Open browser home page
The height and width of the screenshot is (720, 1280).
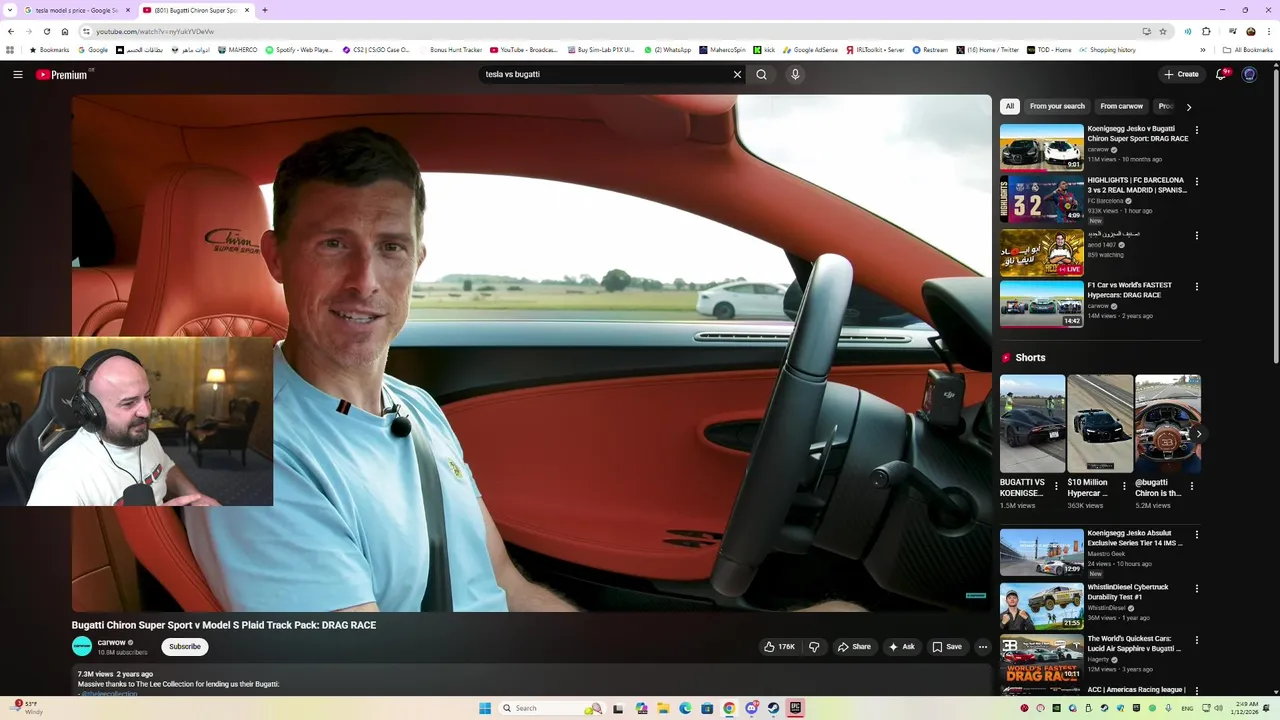click(65, 31)
